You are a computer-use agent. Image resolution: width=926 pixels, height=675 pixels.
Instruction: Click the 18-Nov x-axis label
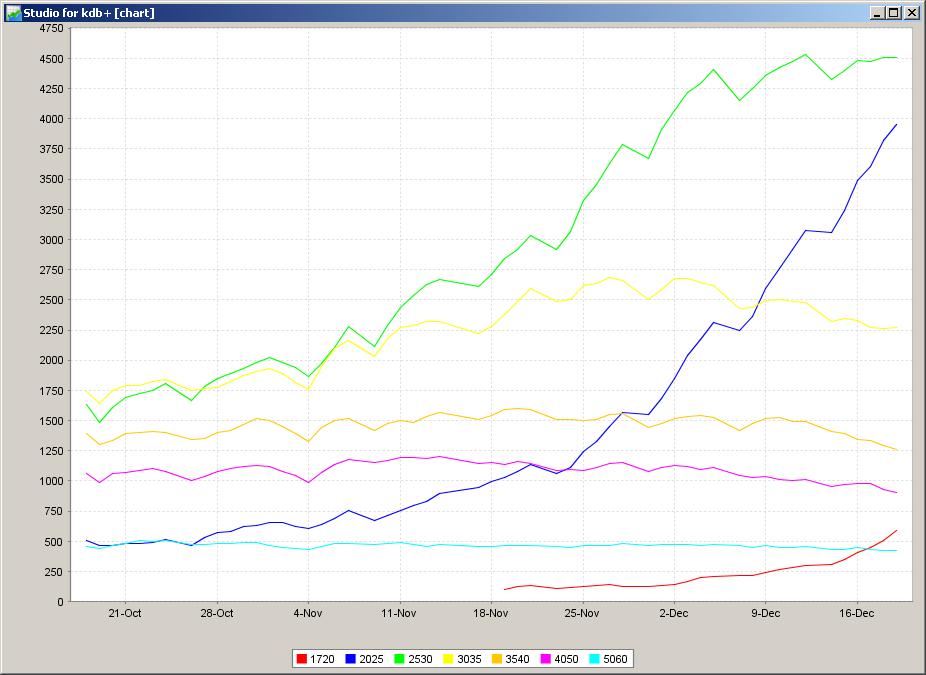[491, 613]
